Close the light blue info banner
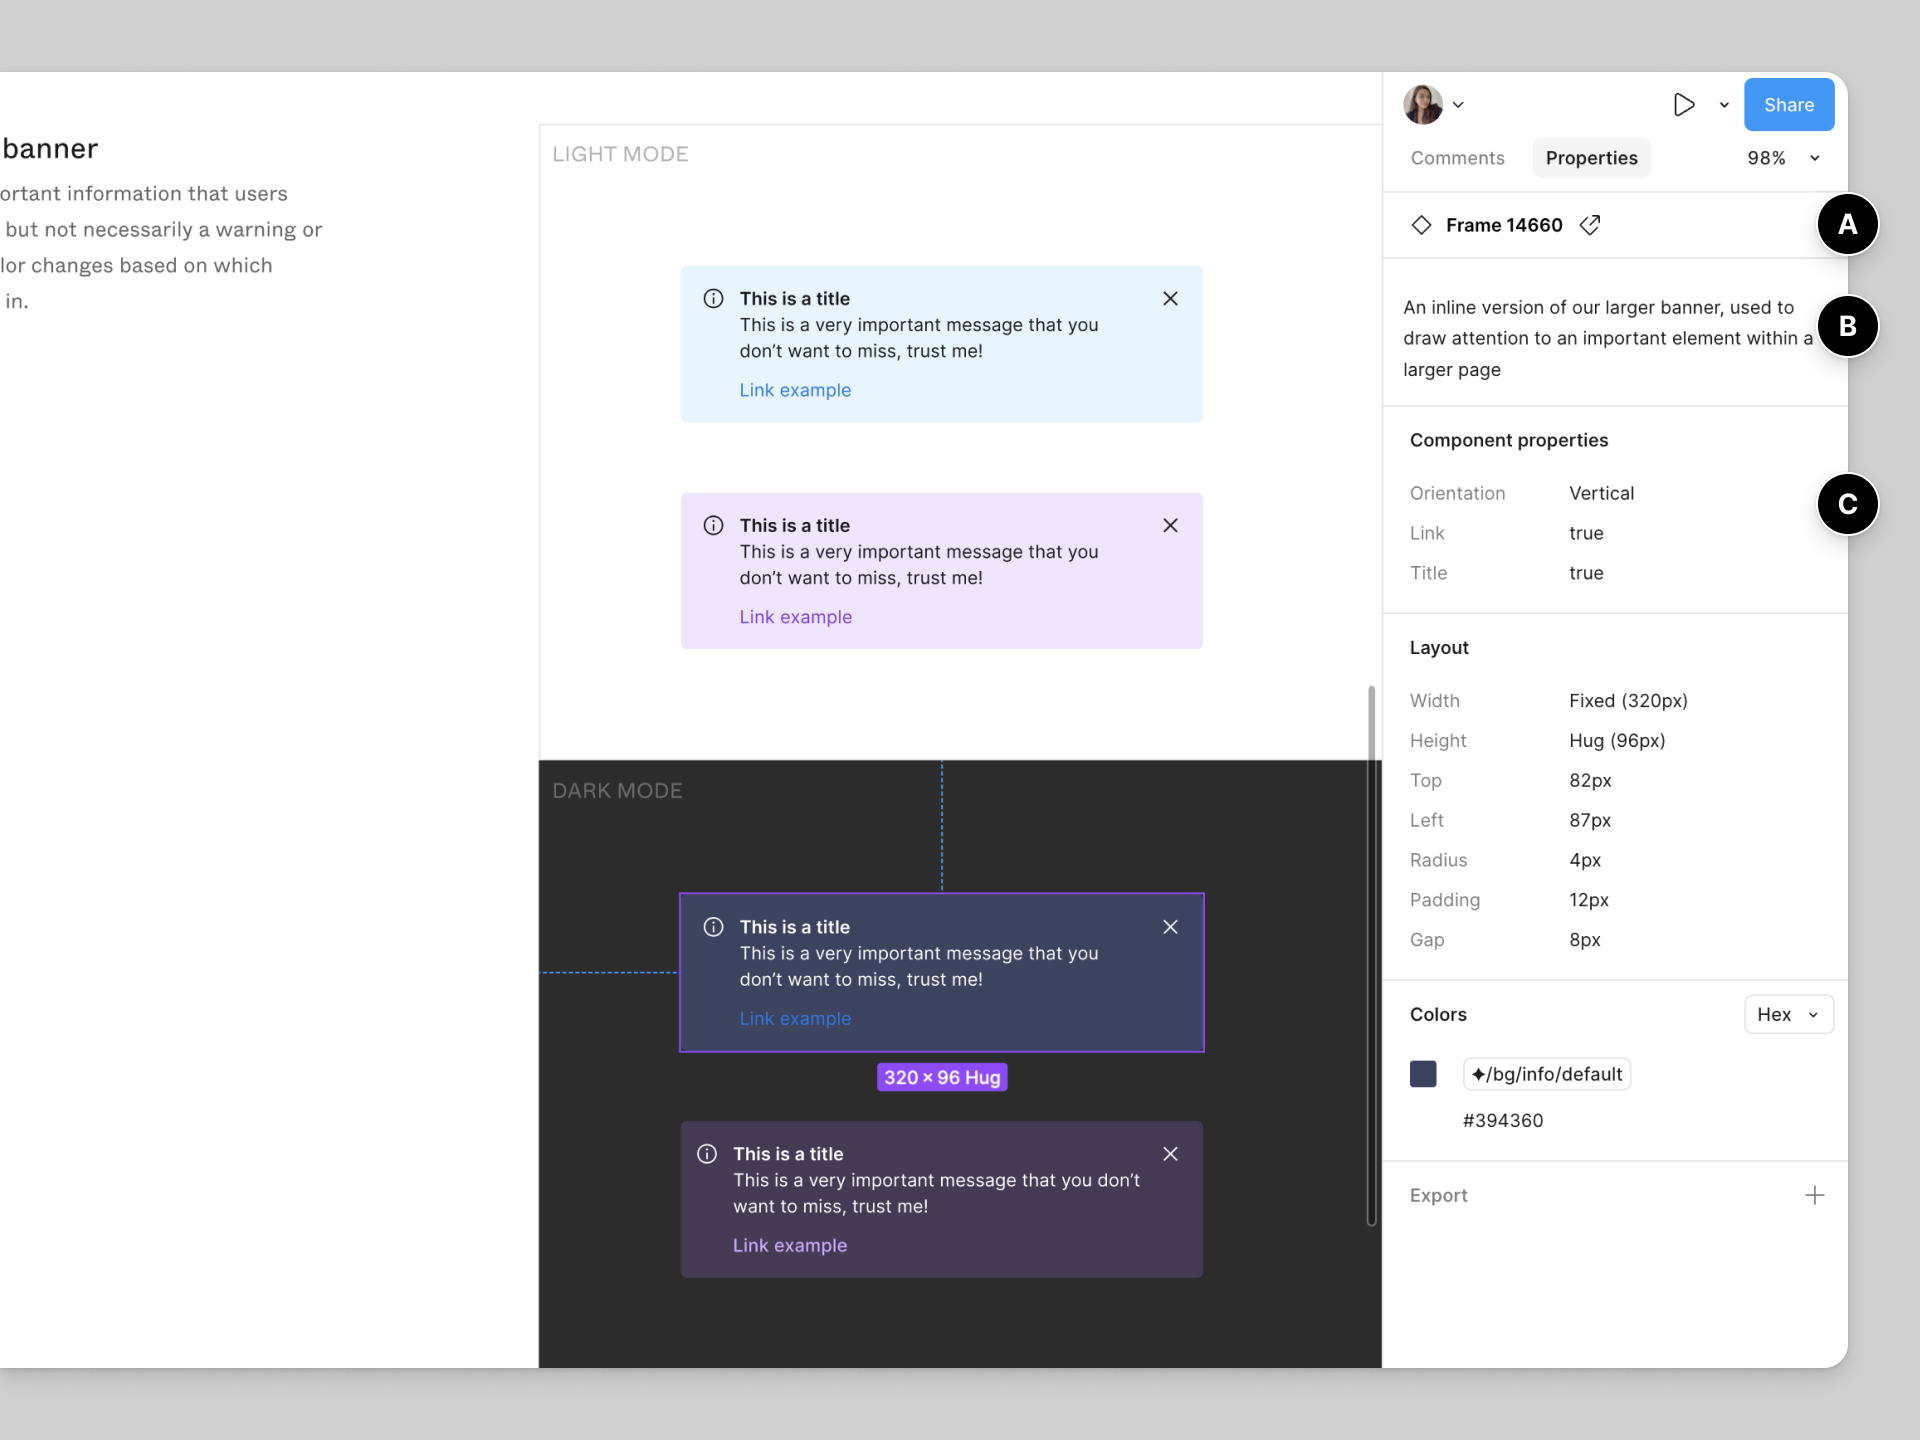The height and width of the screenshot is (1440, 1920). point(1170,299)
